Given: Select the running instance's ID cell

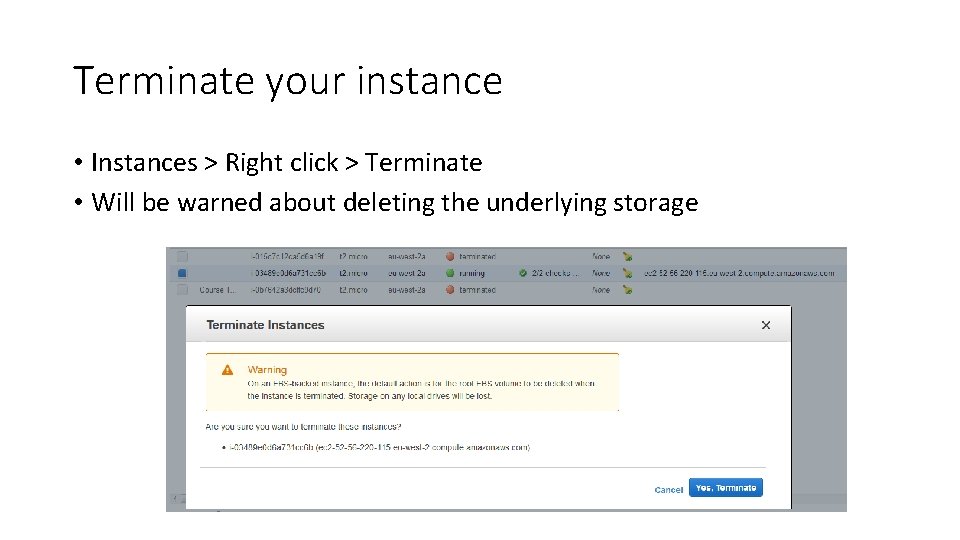Looking at the screenshot, I should tap(290, 272).
